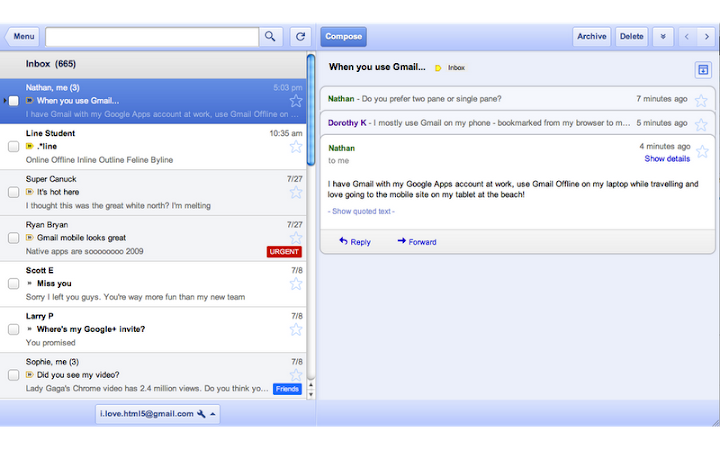The width and height of the screenshot is (720, 450).
Task: Select the Larry P message checkbox
Action: (14, 329)
